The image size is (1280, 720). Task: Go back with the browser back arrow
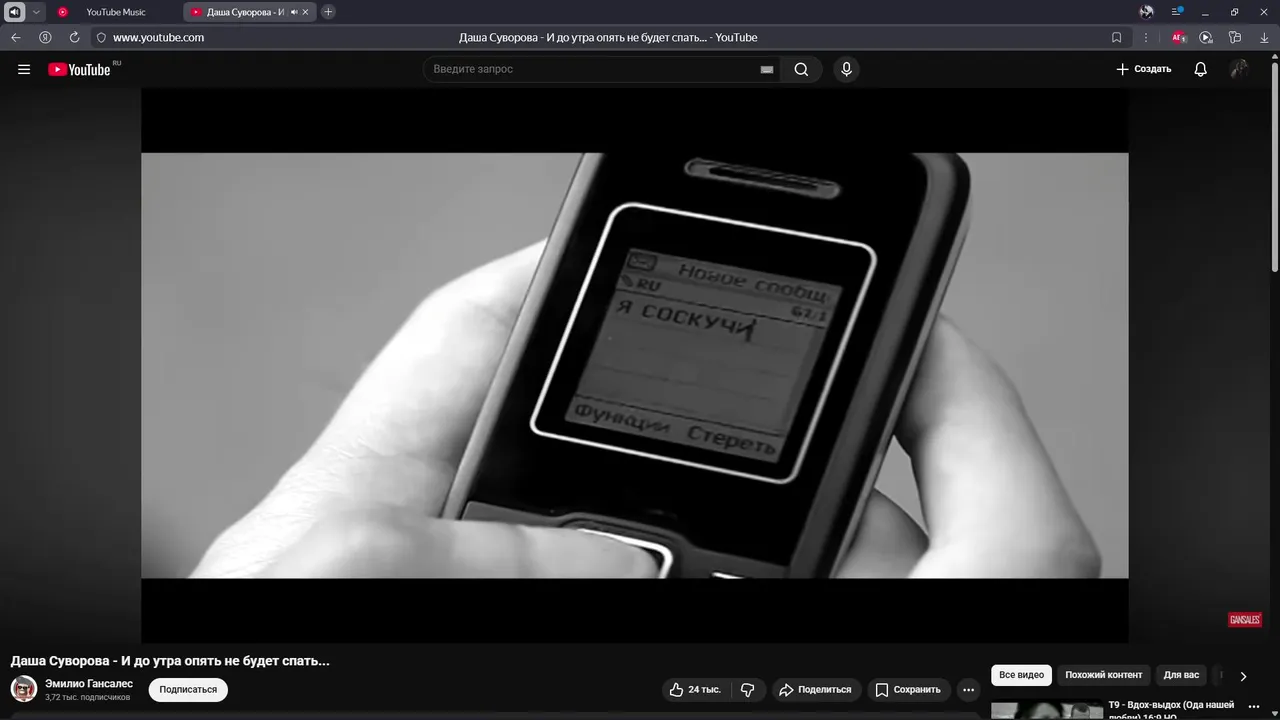[16, 37]
